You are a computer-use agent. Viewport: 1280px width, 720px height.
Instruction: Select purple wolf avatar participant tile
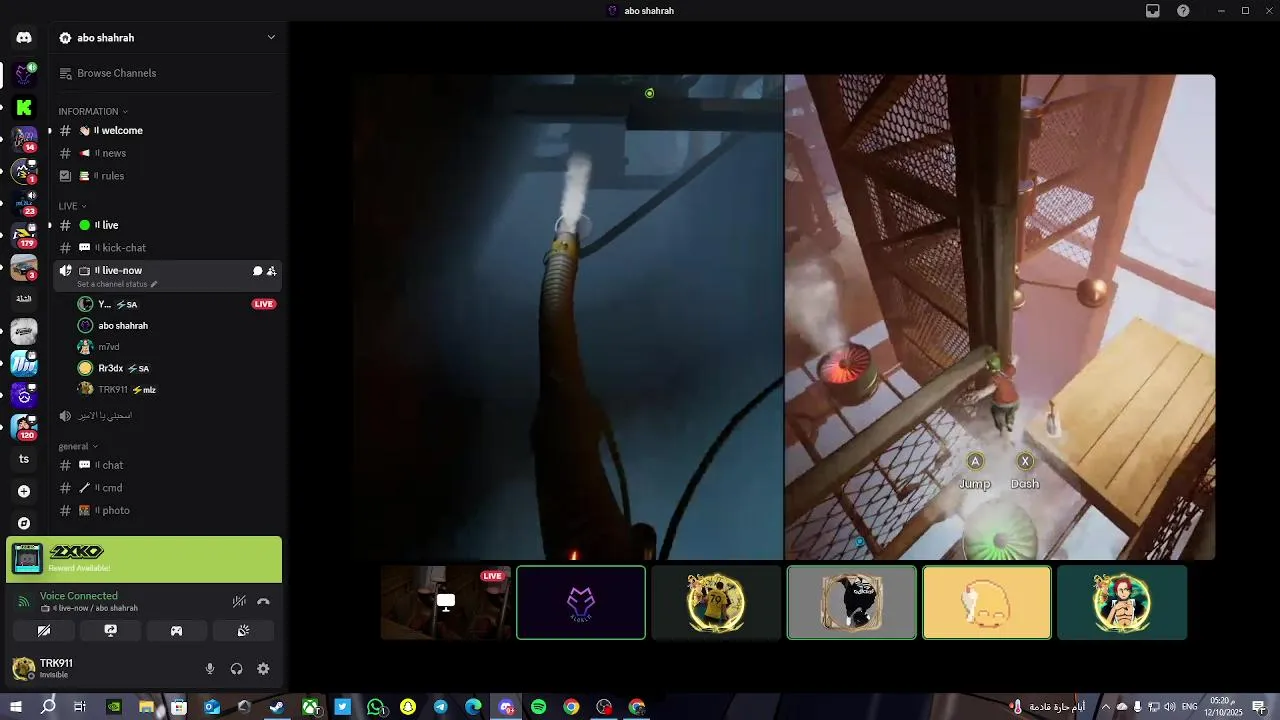click(x=581, y=602)
